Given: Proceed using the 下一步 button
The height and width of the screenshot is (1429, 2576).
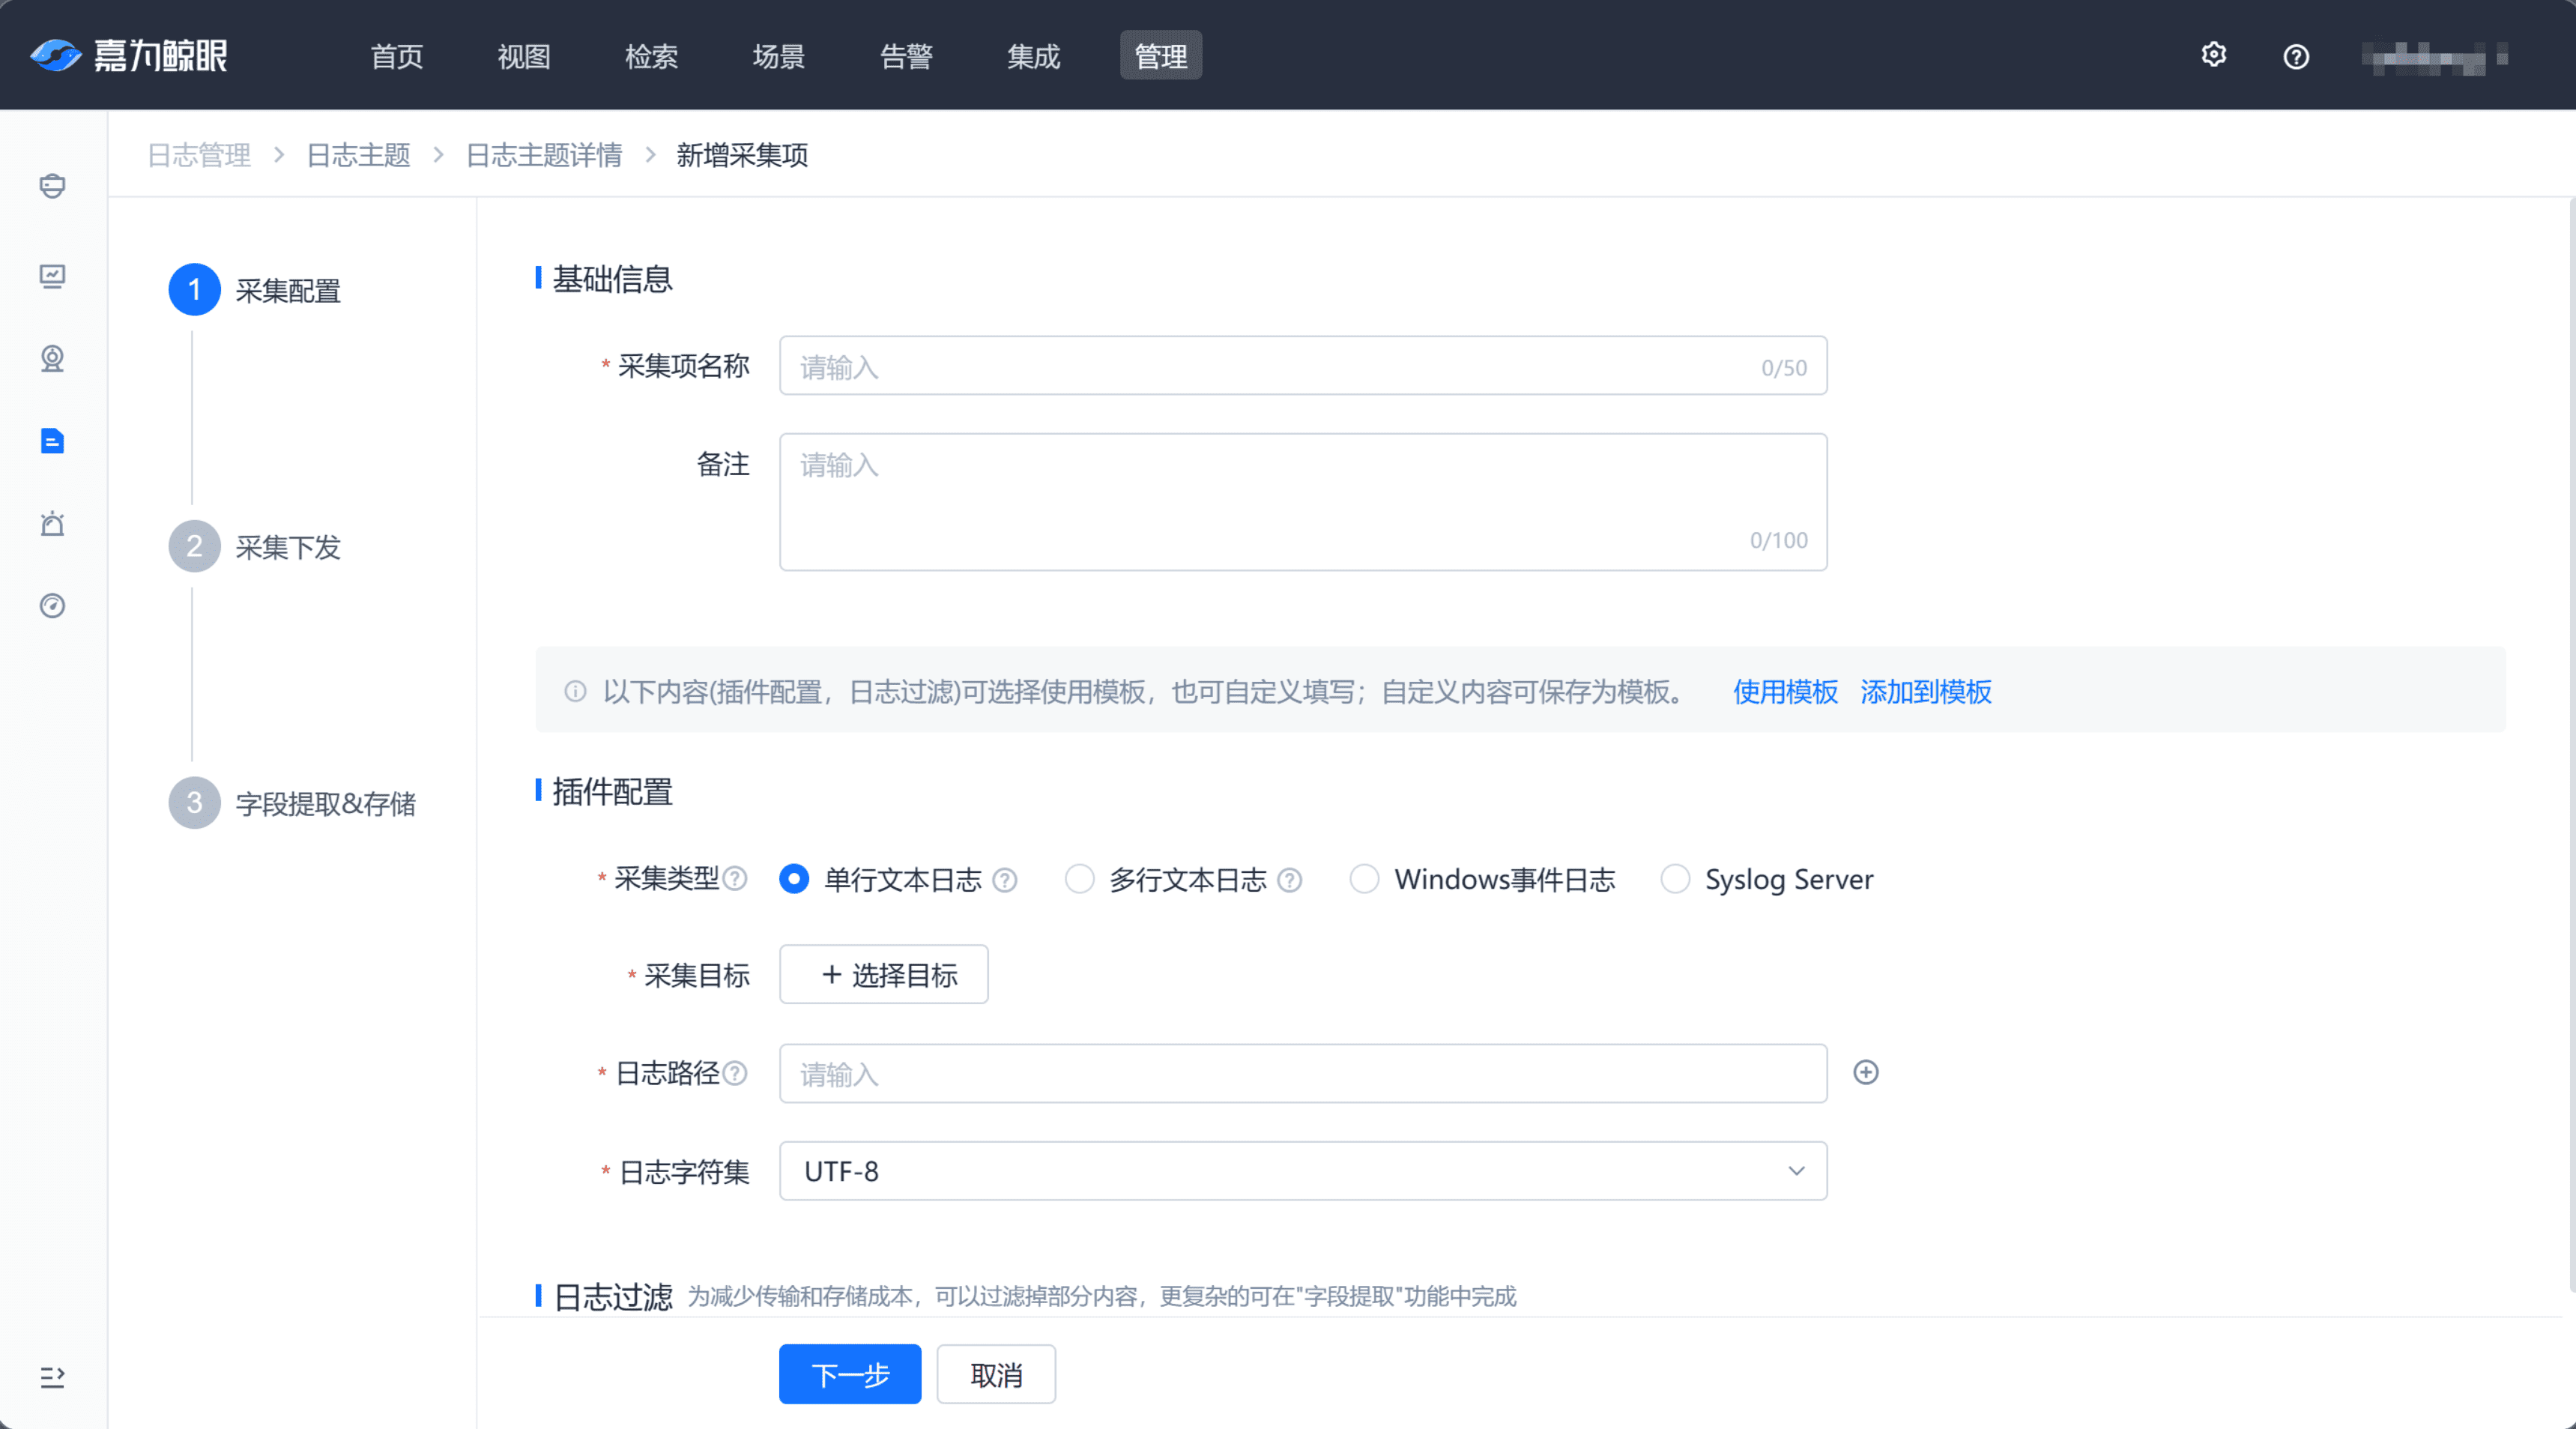Looking at the screenshot, I should tap(849, 1374).
